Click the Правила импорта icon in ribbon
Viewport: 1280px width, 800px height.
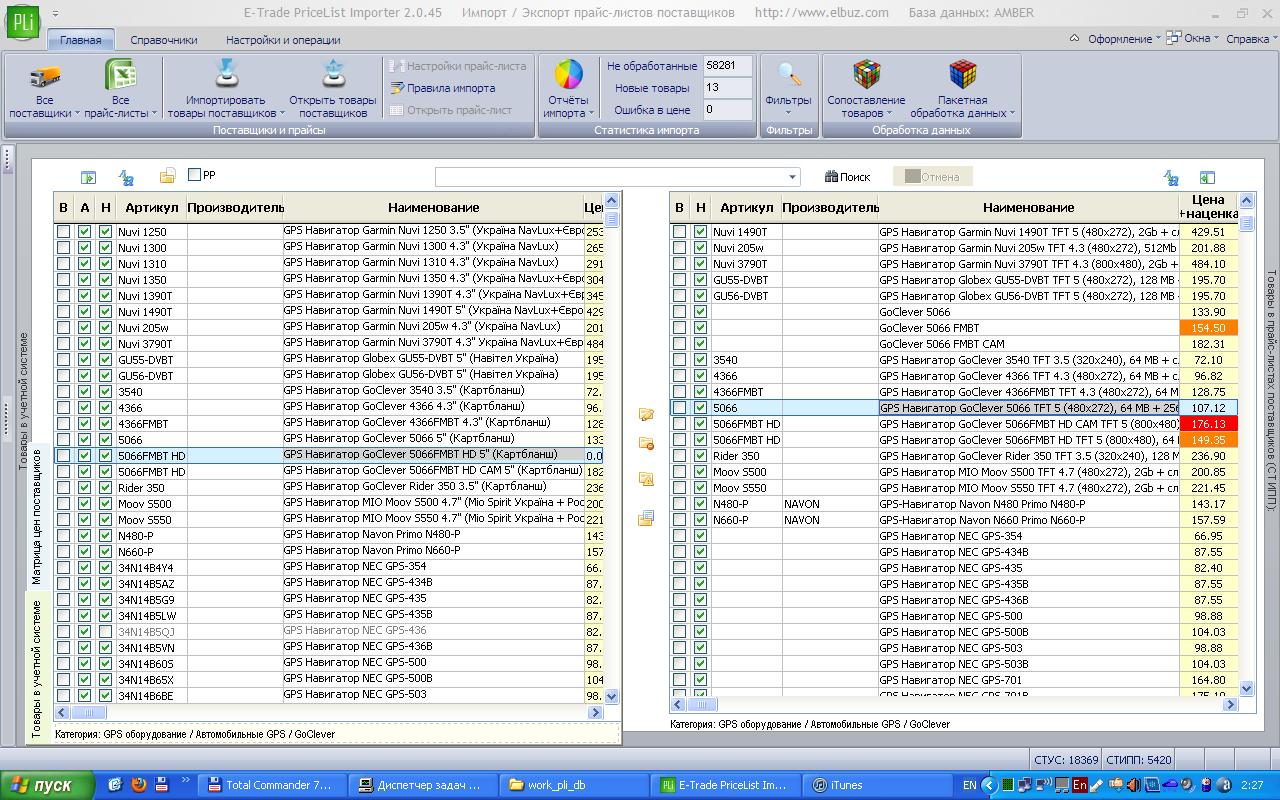tap(397, 88)
